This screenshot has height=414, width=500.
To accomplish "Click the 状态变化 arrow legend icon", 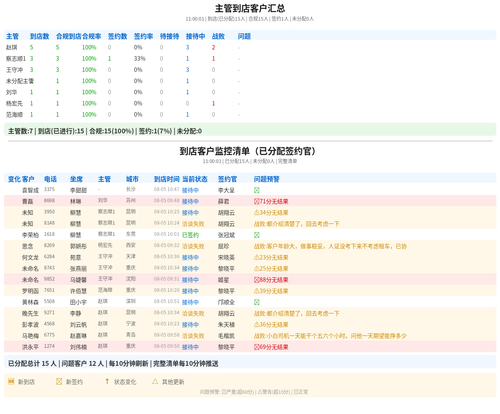I will pos(107,381).
